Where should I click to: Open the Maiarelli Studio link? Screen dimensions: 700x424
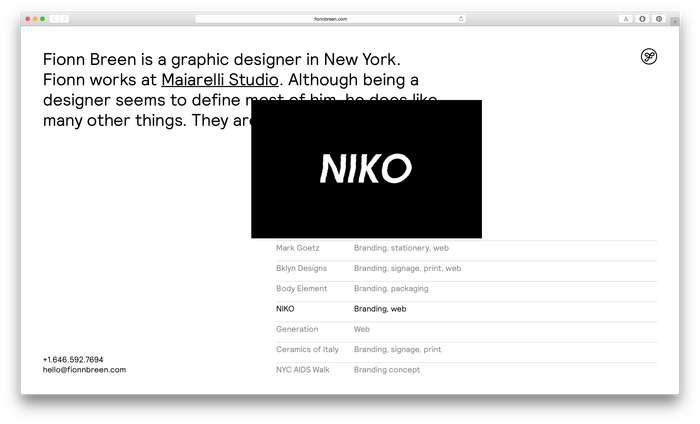tap(220, 80)
